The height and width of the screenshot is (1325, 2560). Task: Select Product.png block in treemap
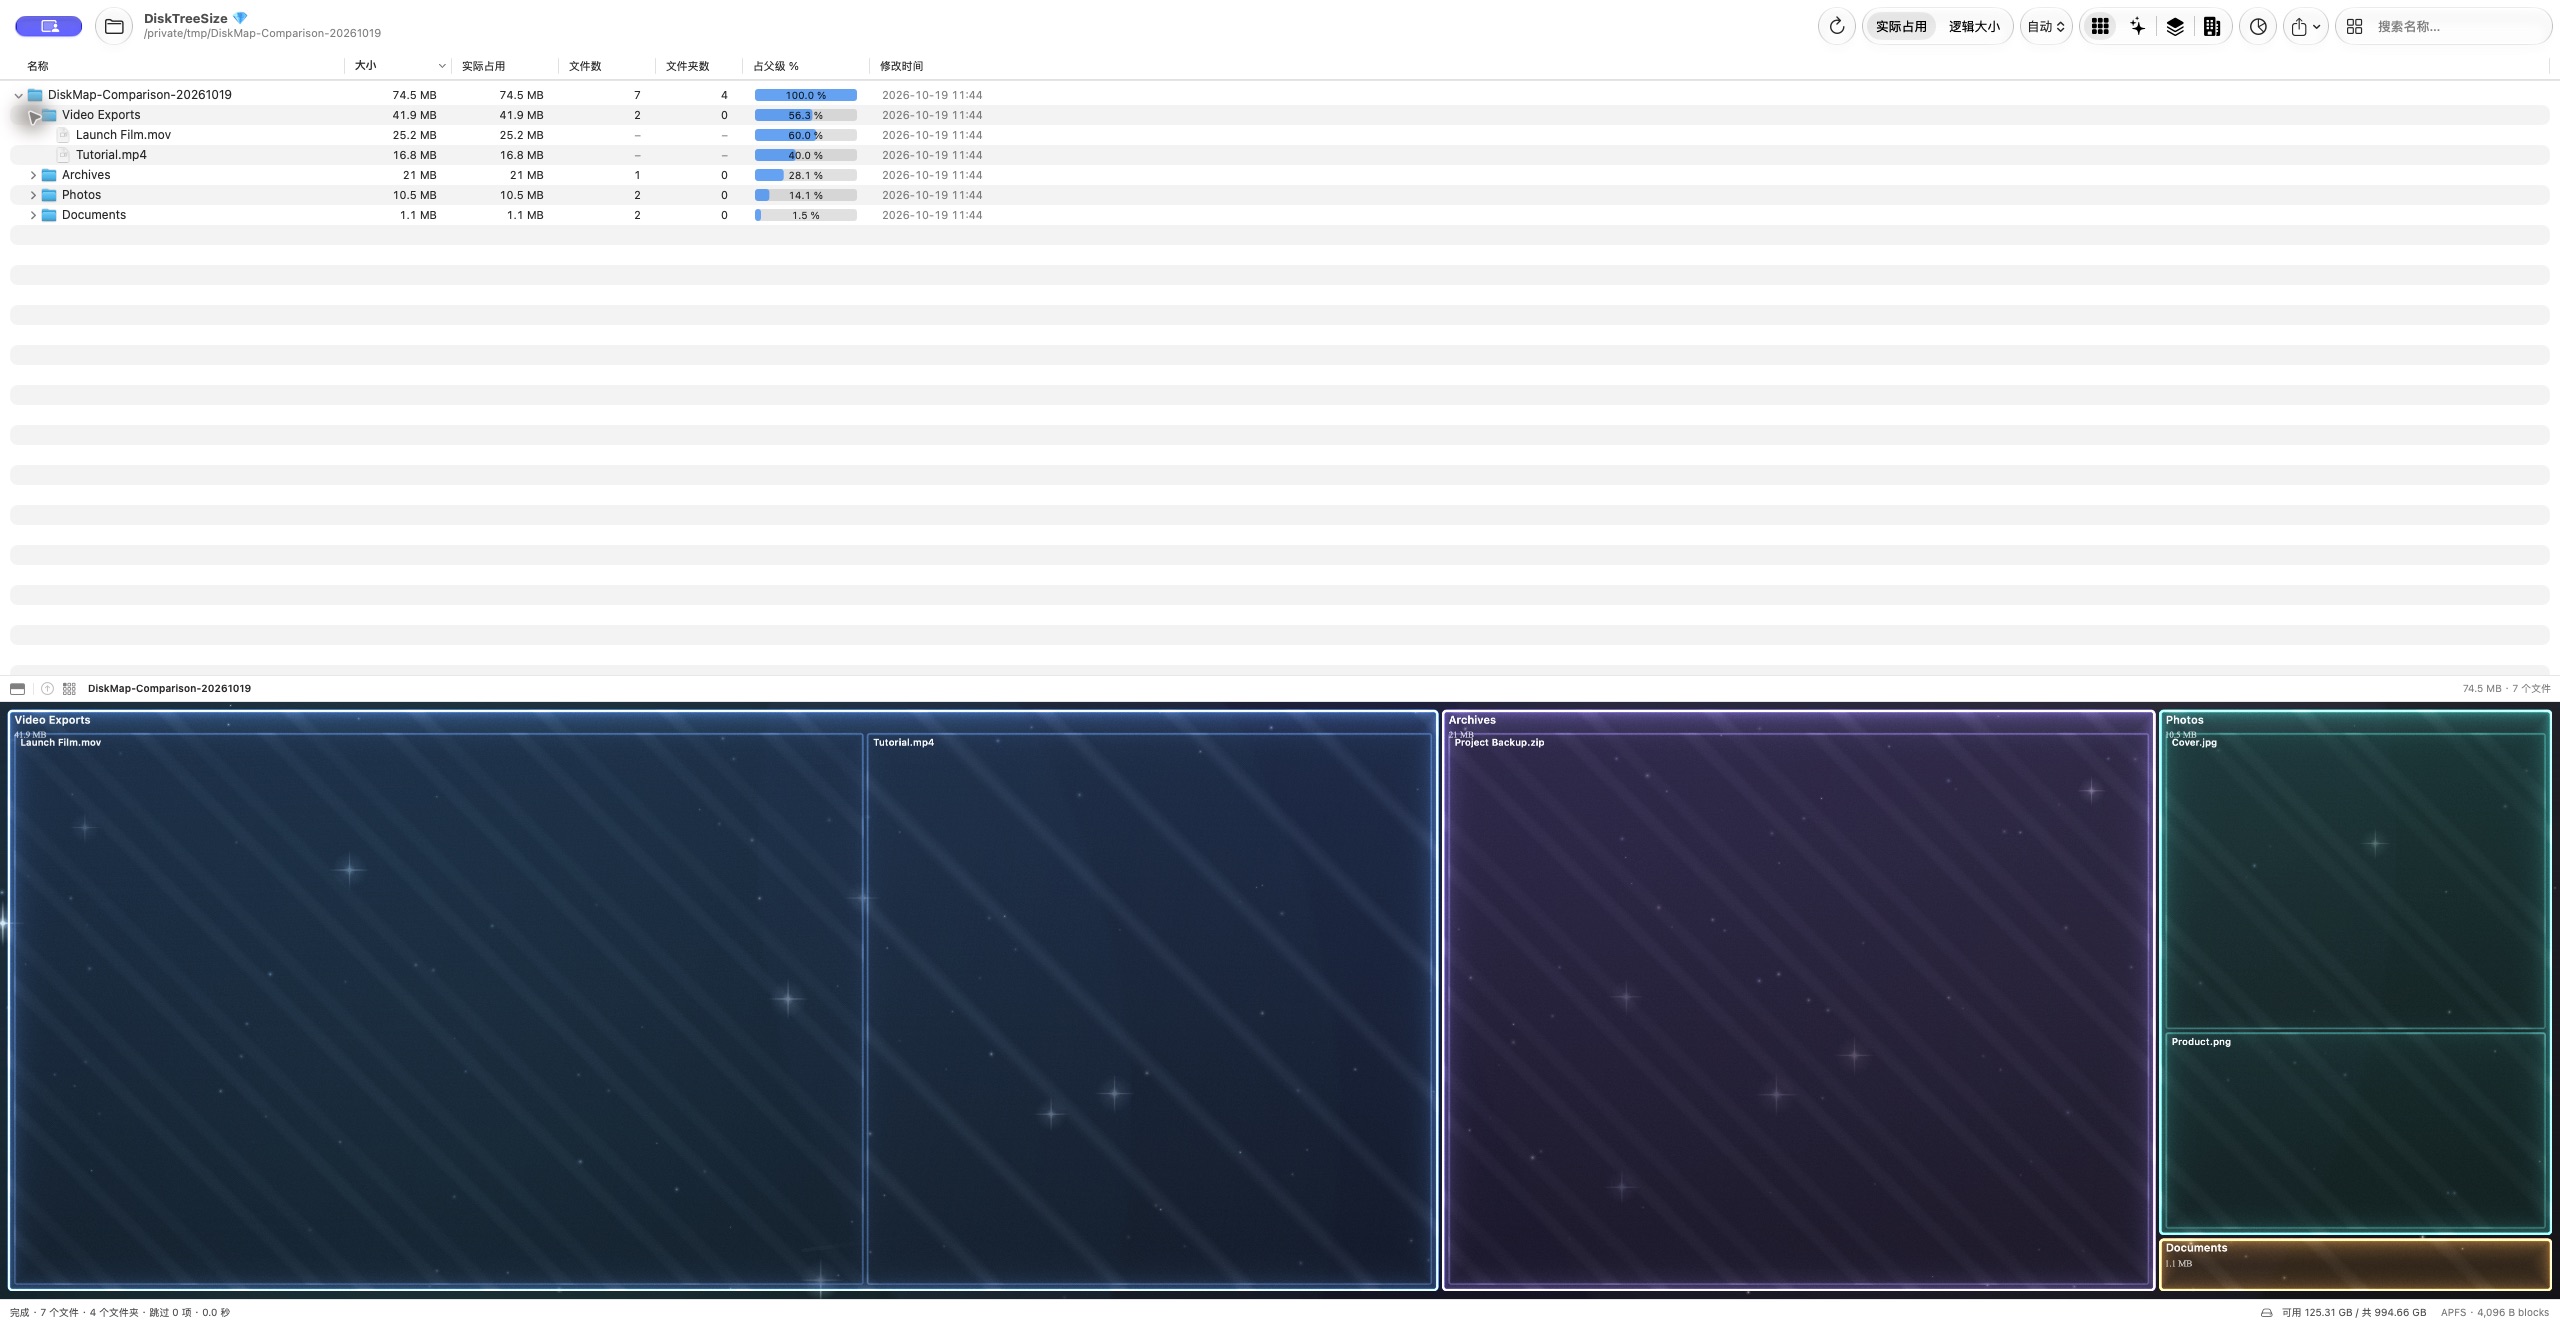click(x=2354, y=1130)
